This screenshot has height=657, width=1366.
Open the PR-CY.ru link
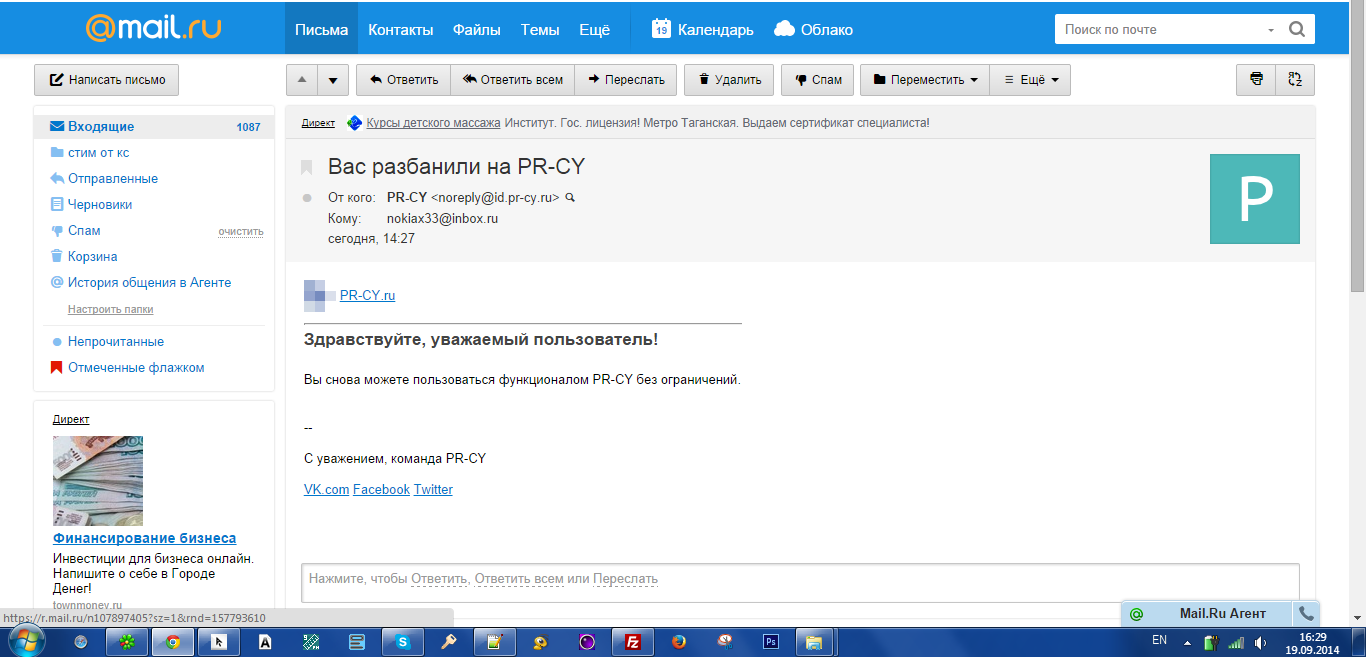click(367, 295)
